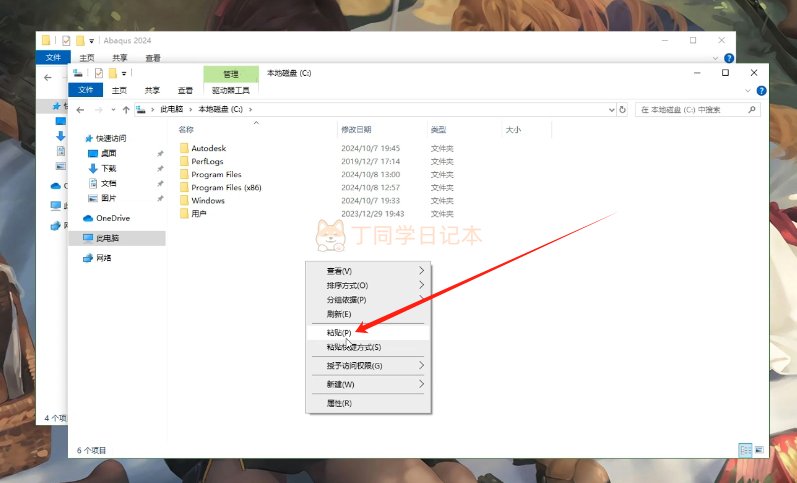Open help with the blue question icon in C: window
This screenshot has height=483, width=797.
(x=761, y=90)
